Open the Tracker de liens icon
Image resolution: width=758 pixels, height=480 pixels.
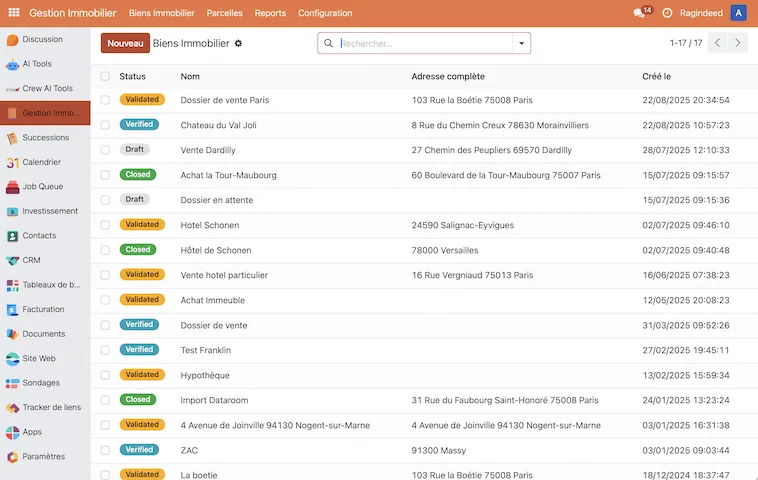point(13,407)
